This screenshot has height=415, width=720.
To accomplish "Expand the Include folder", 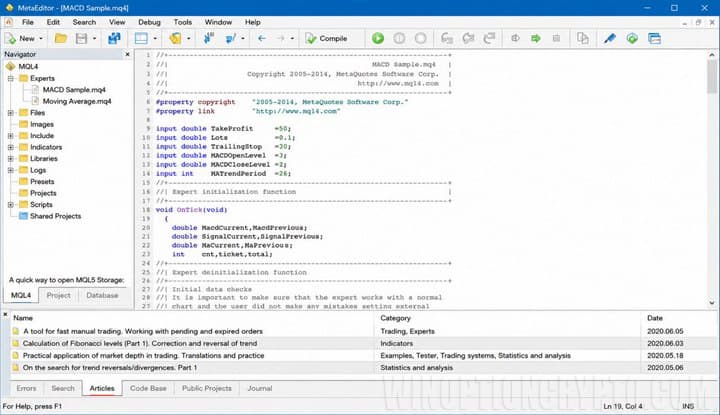I will tap(11, 135).
